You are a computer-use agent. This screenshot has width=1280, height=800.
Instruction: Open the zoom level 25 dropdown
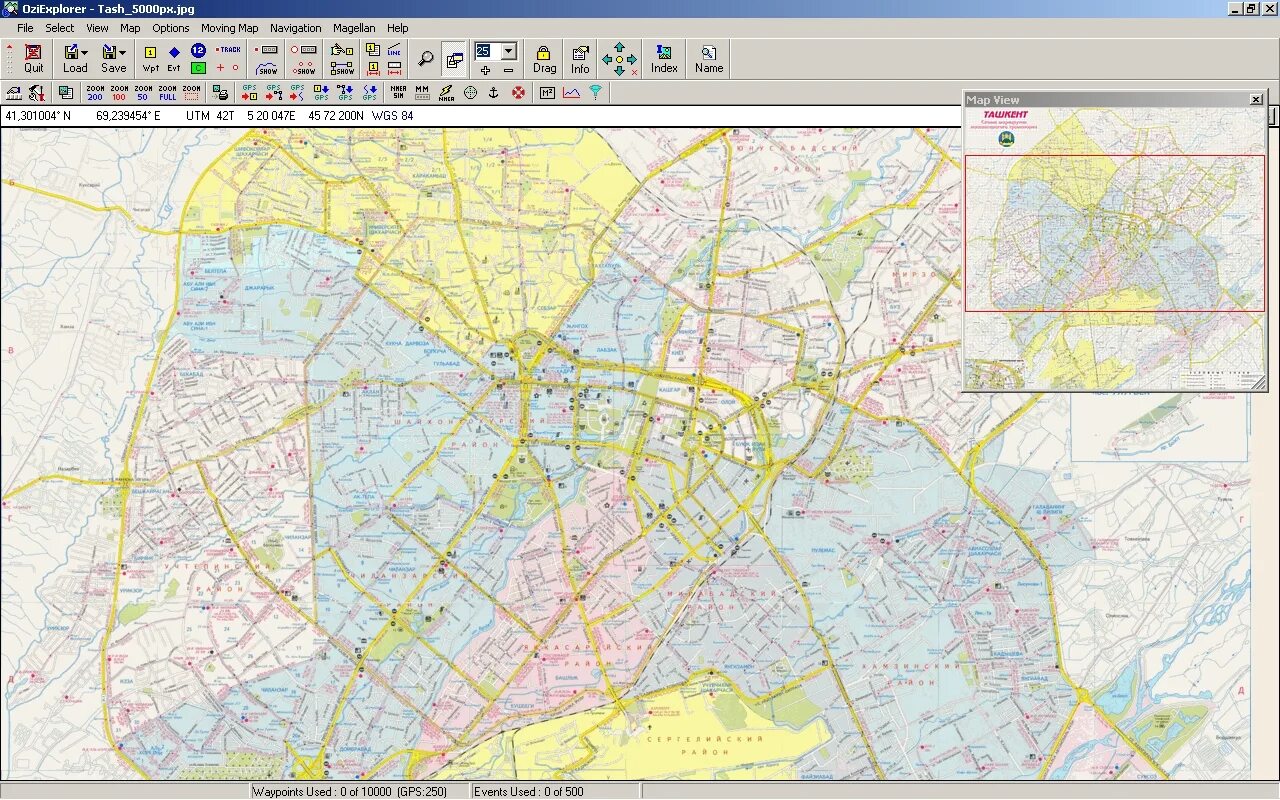pyautogui.click(x=509, y=51)
